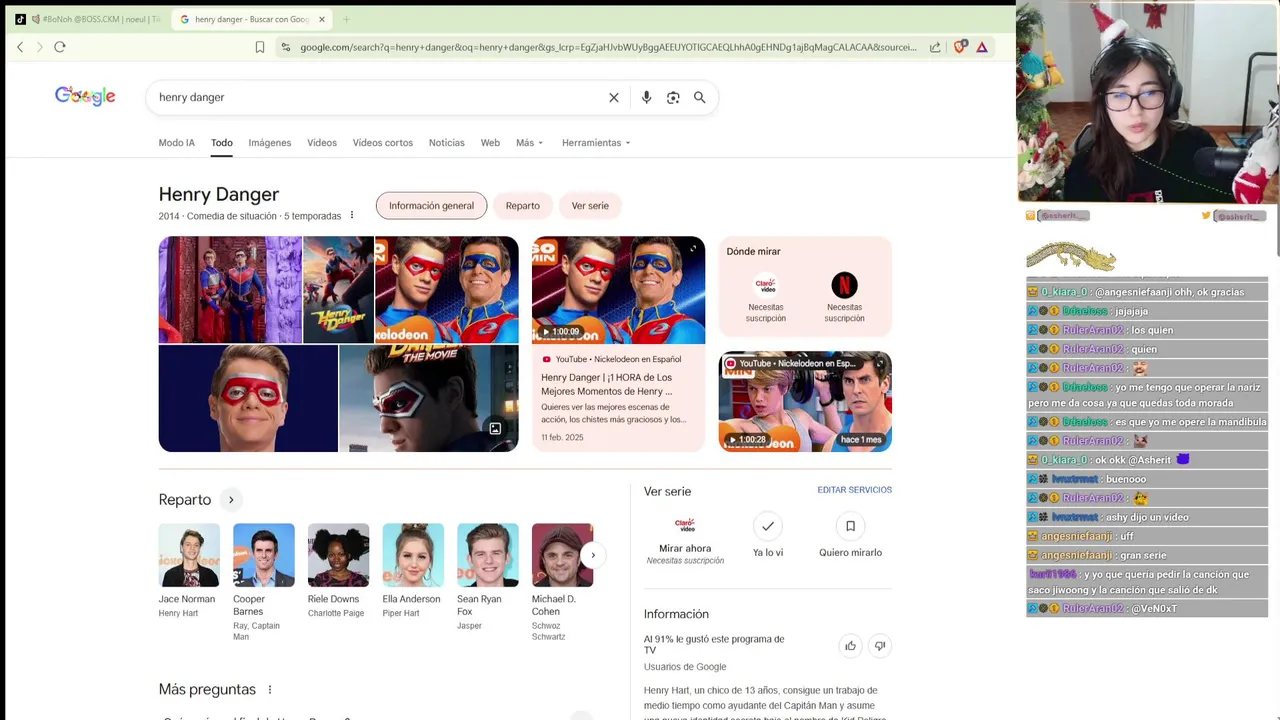Open the Videos tab

pos(322,143)
